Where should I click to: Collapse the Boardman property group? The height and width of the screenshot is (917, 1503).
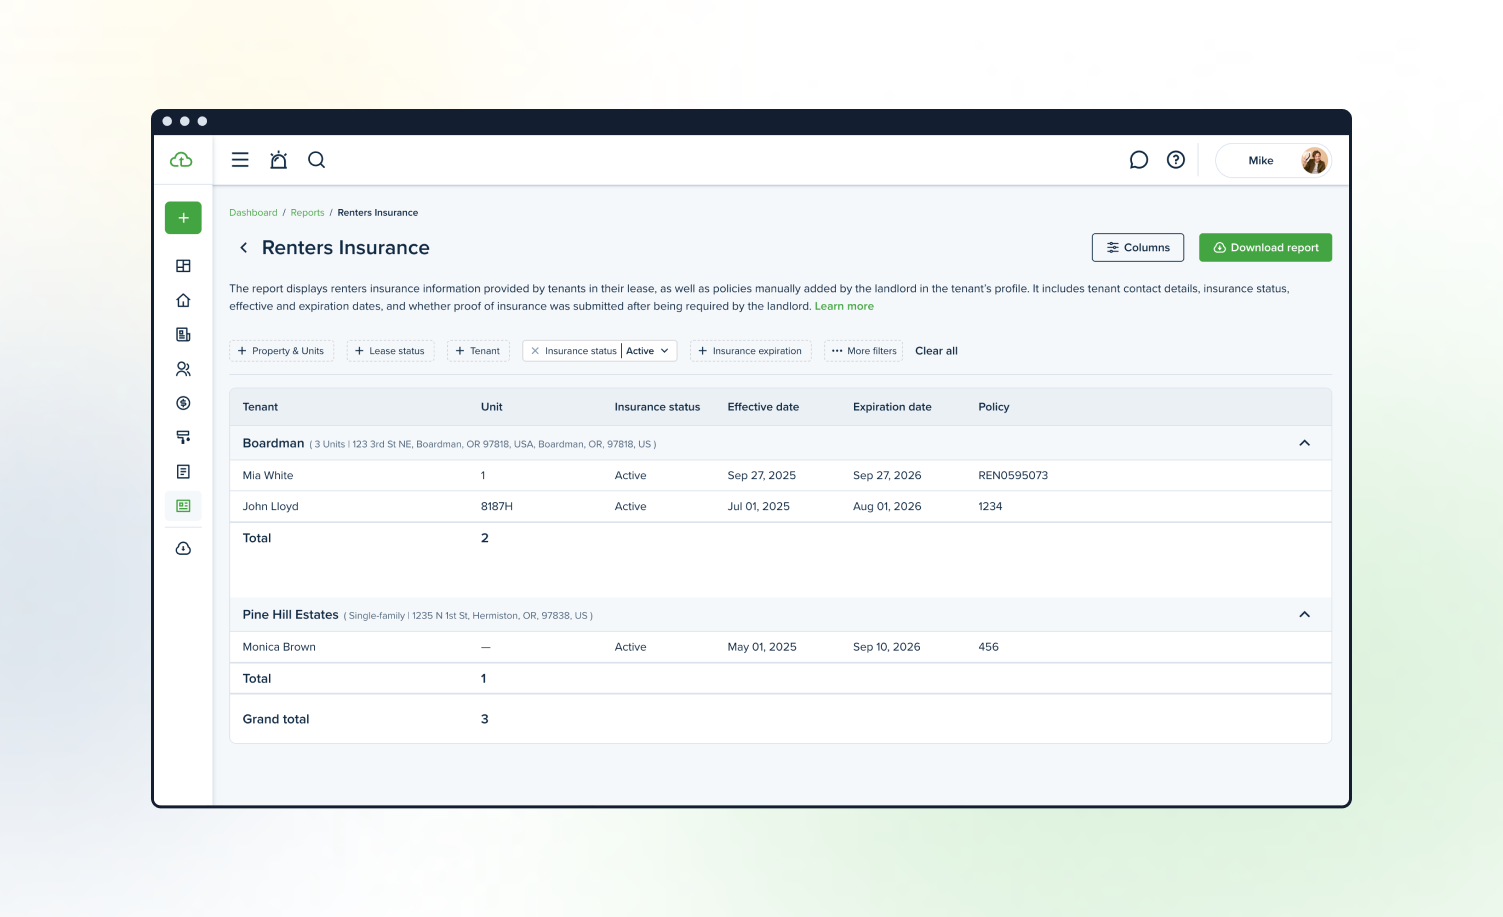[x=1304, y=443]
